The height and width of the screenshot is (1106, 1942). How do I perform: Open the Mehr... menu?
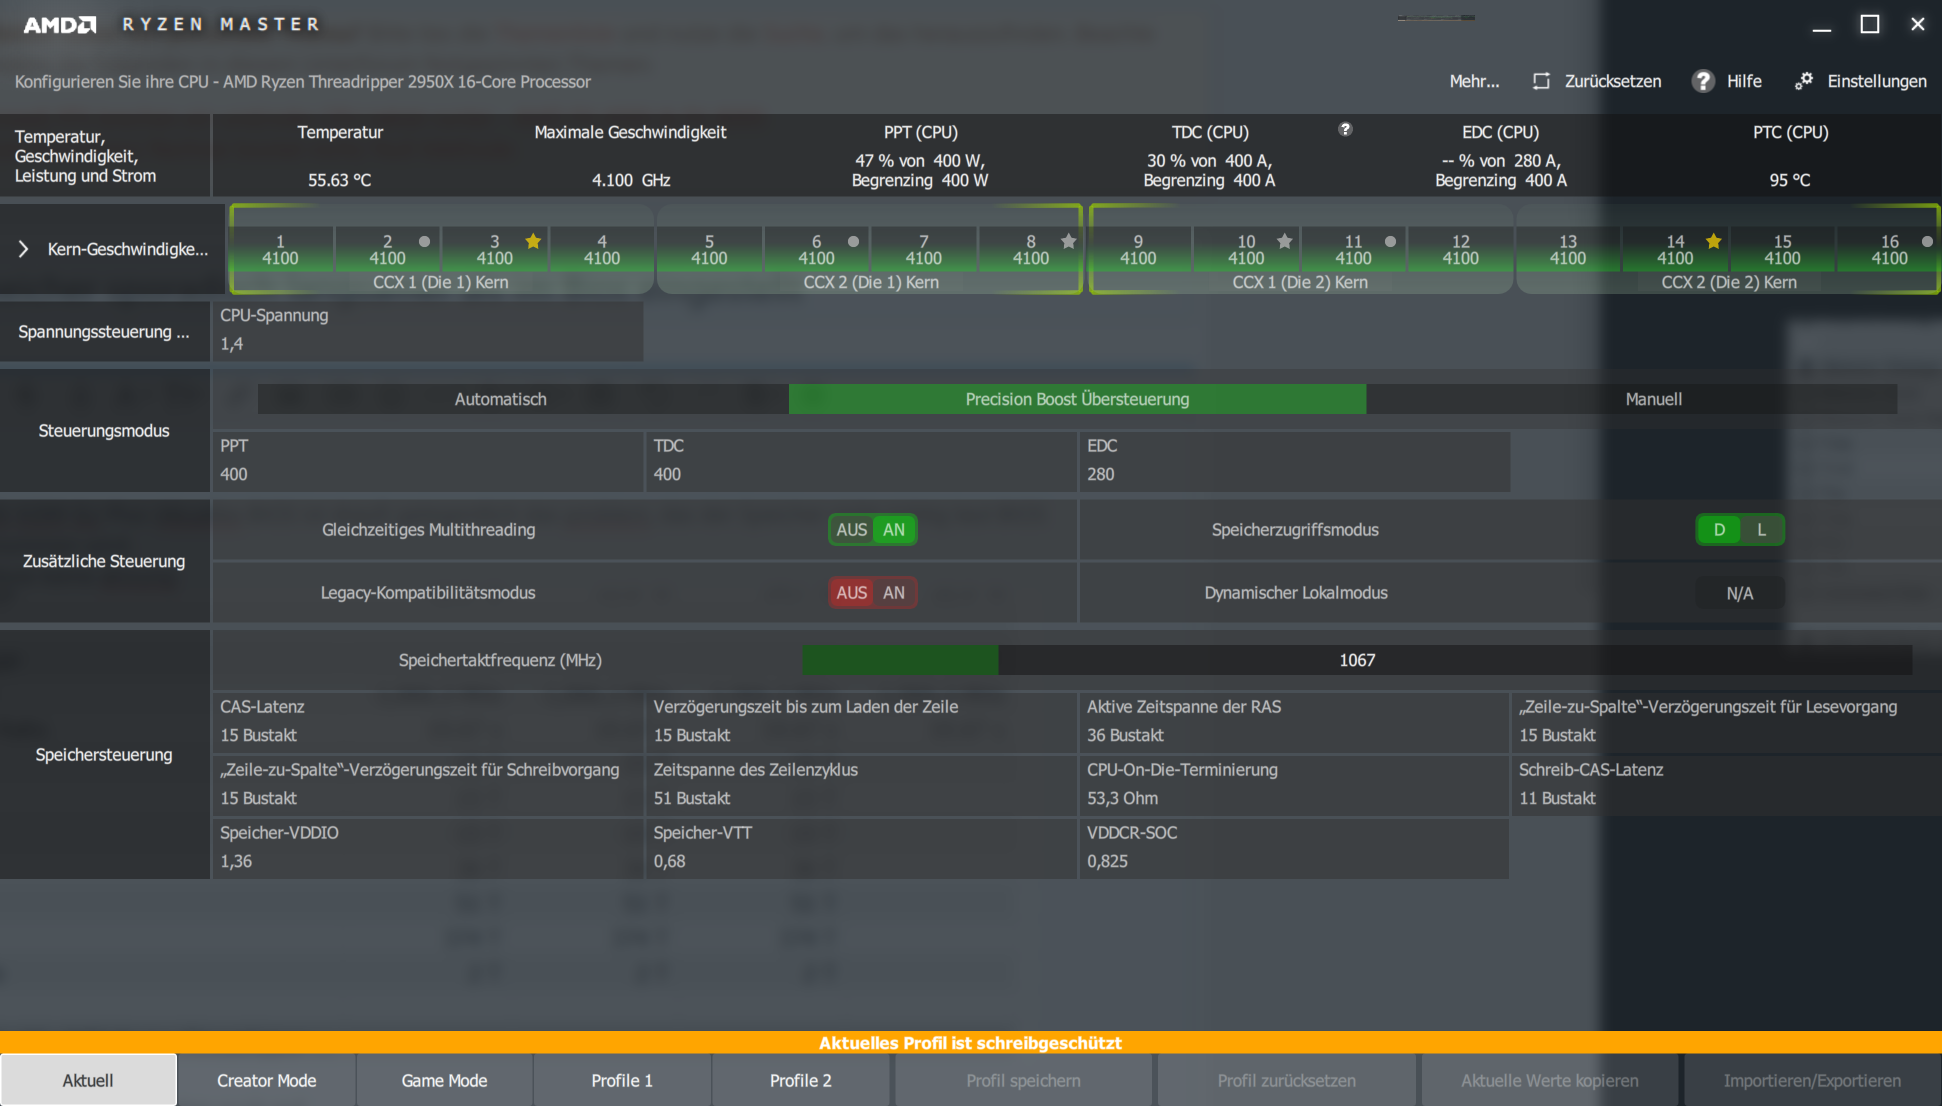point(1474,81)
